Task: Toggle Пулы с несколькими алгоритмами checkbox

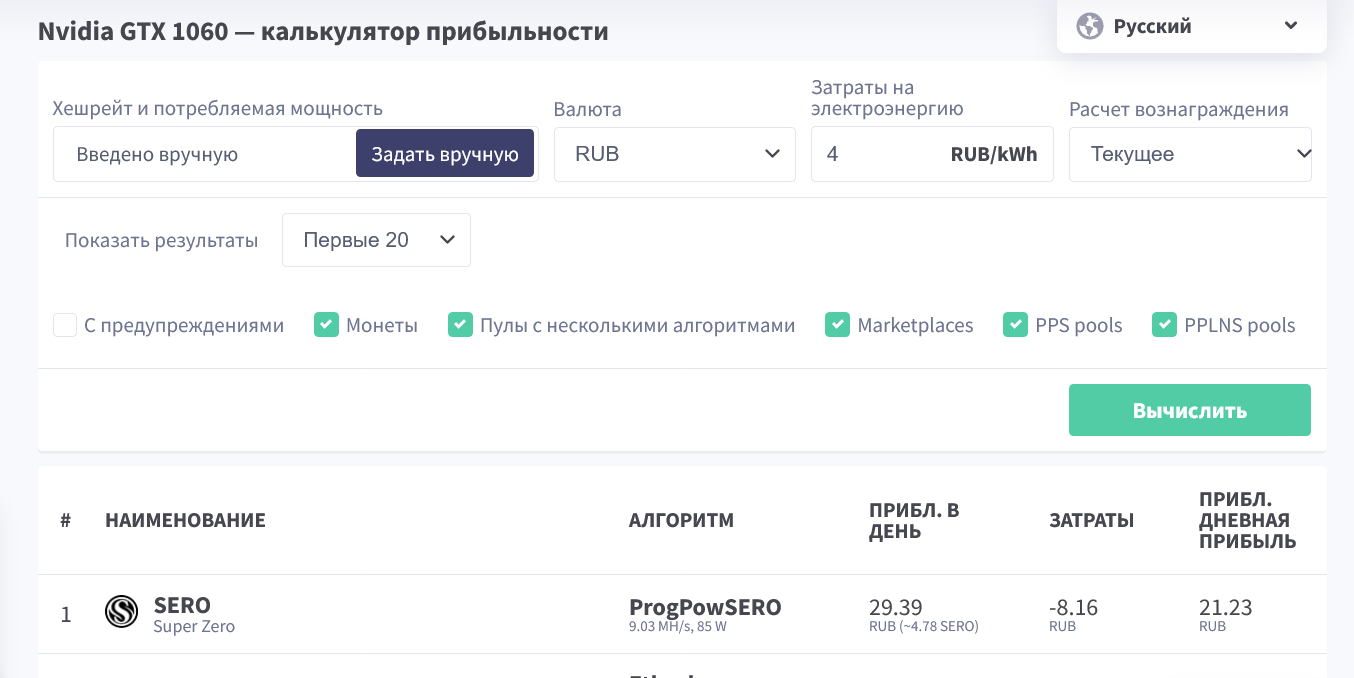Action: click(x=460, y=325)
